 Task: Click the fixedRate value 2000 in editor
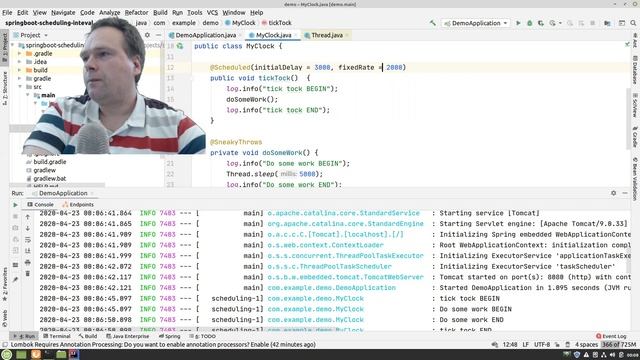[394, 67]
